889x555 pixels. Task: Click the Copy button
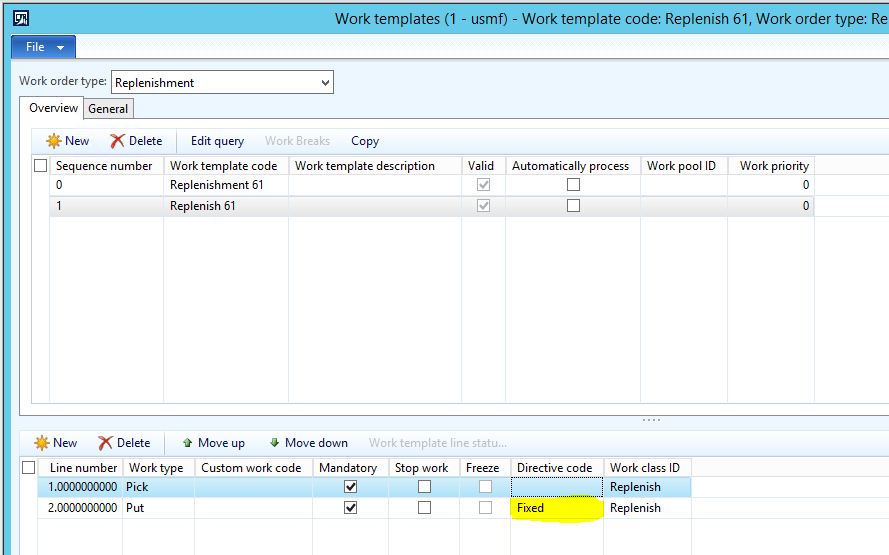pyautogui.click(x=365, y=141)
